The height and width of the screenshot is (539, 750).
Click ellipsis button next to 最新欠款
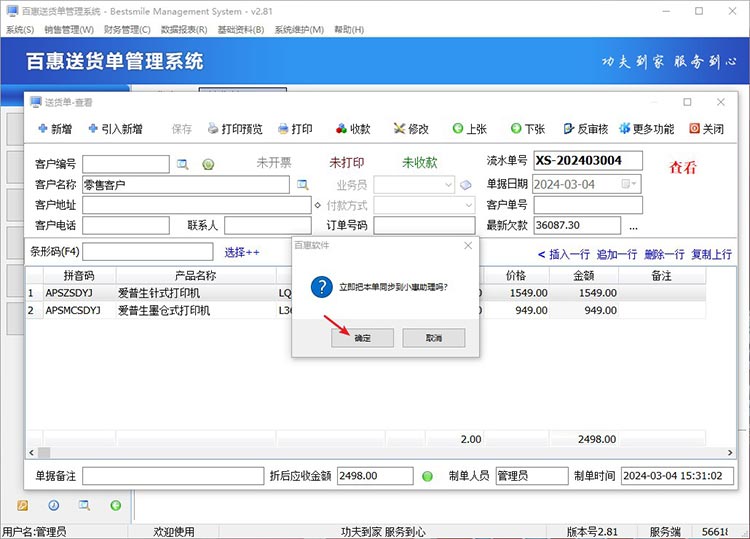click(633, 227)
